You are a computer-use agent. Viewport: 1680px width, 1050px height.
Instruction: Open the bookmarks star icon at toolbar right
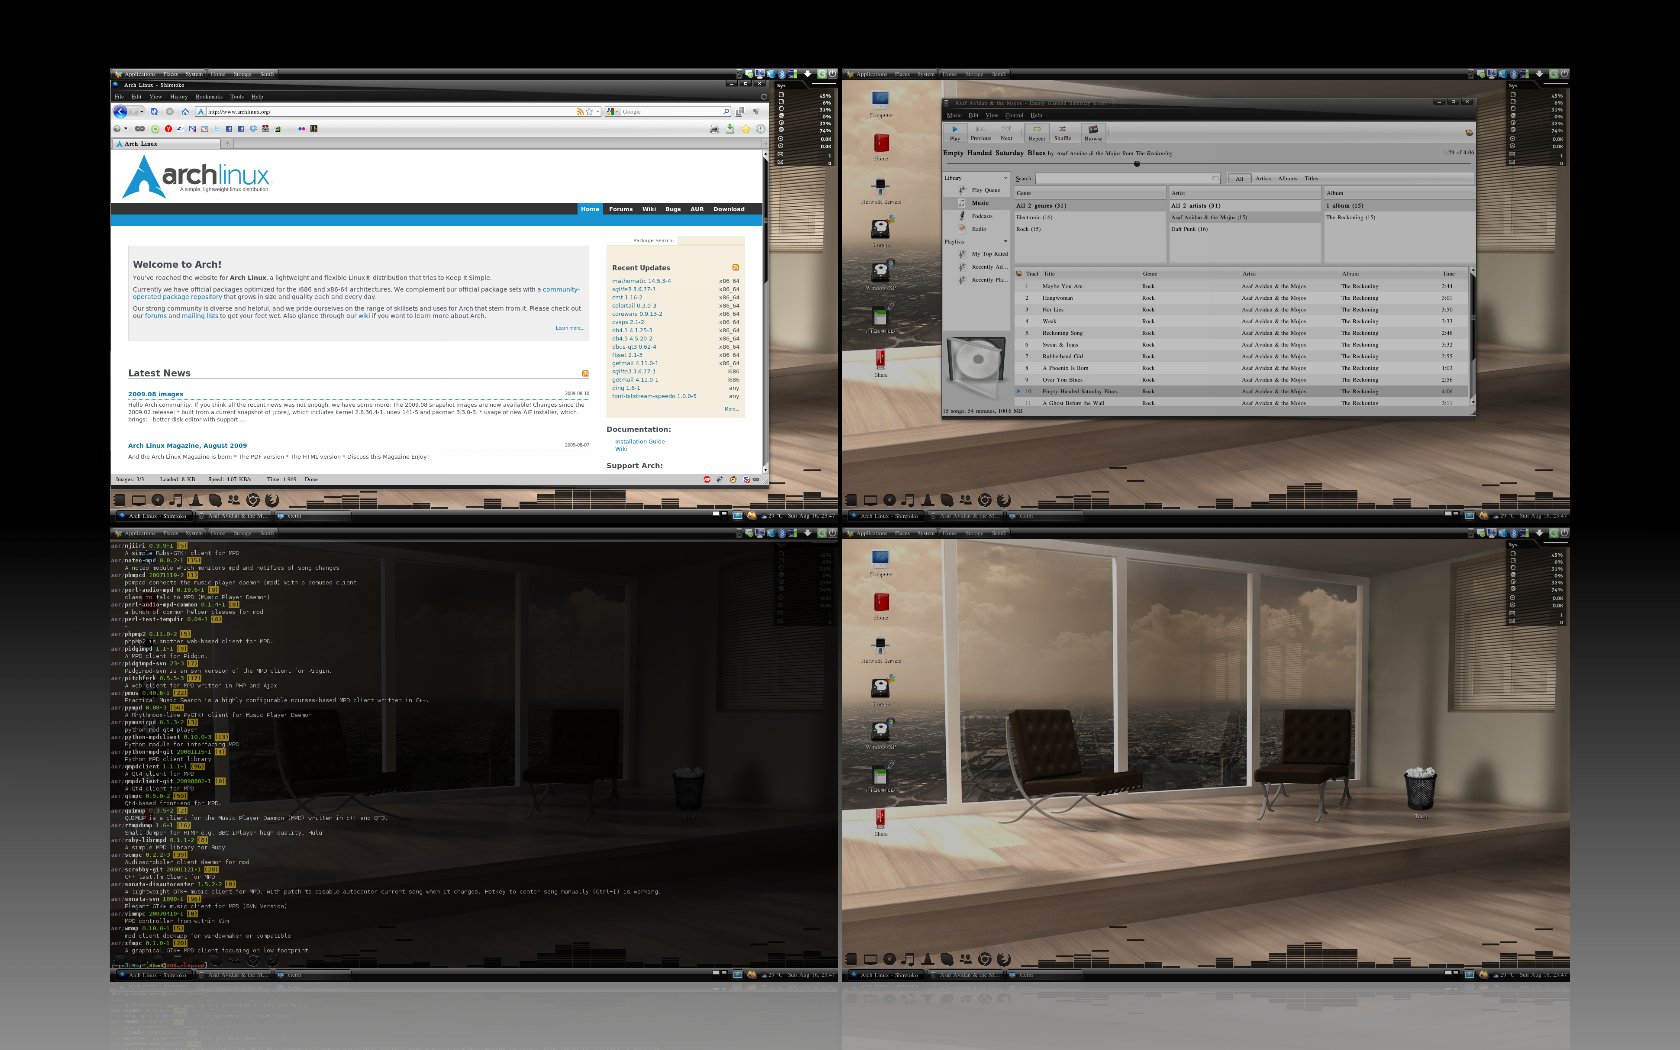coord(746,129)
